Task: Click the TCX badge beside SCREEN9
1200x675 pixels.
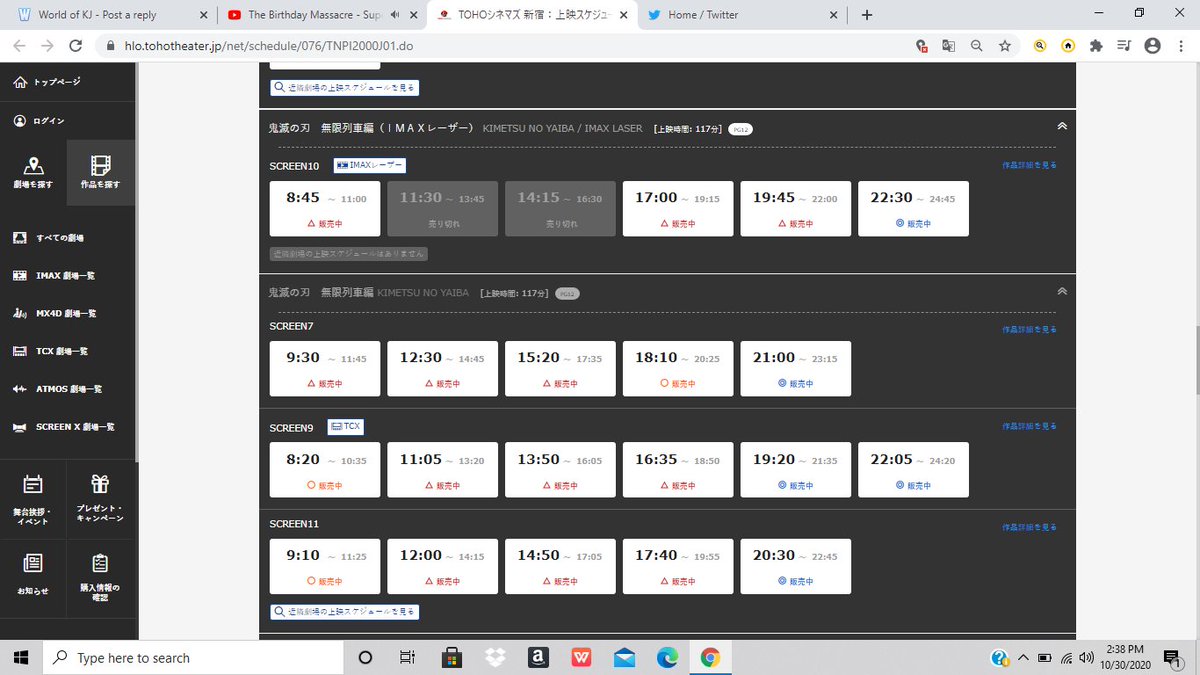Action: tap(346, 426)
